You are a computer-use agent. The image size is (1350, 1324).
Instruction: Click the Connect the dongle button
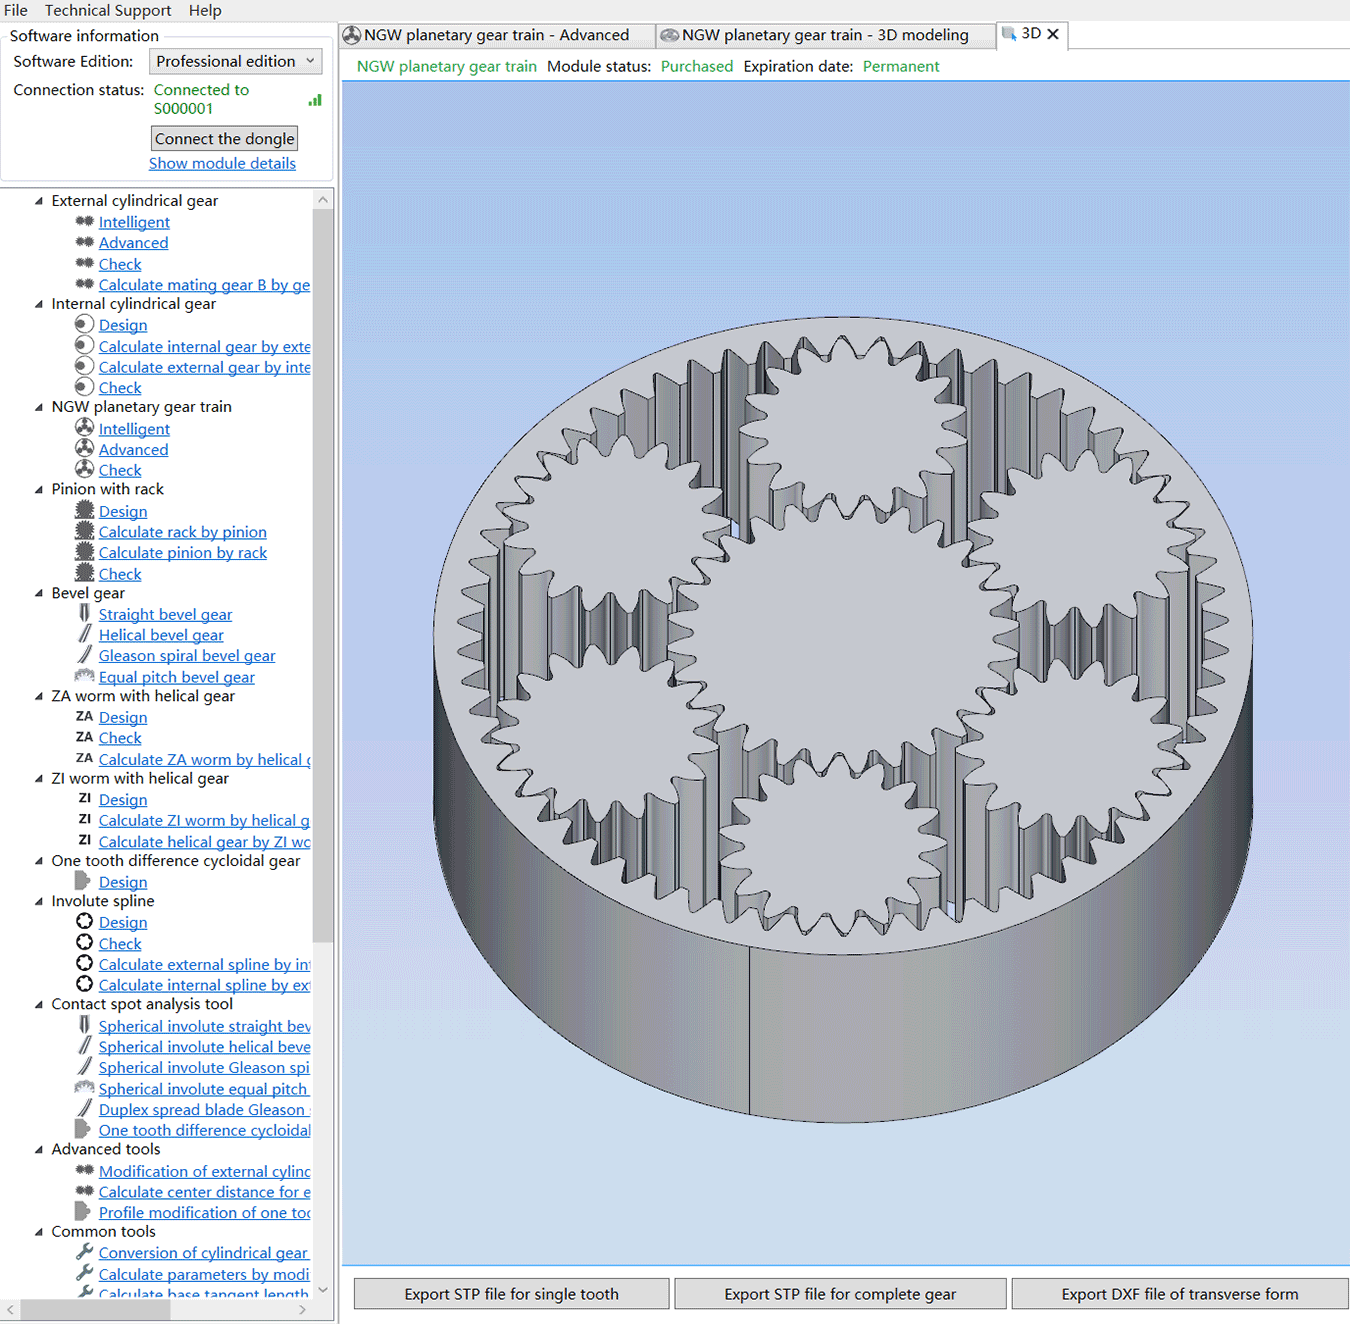pyautogui.click(x=224, y=139)
